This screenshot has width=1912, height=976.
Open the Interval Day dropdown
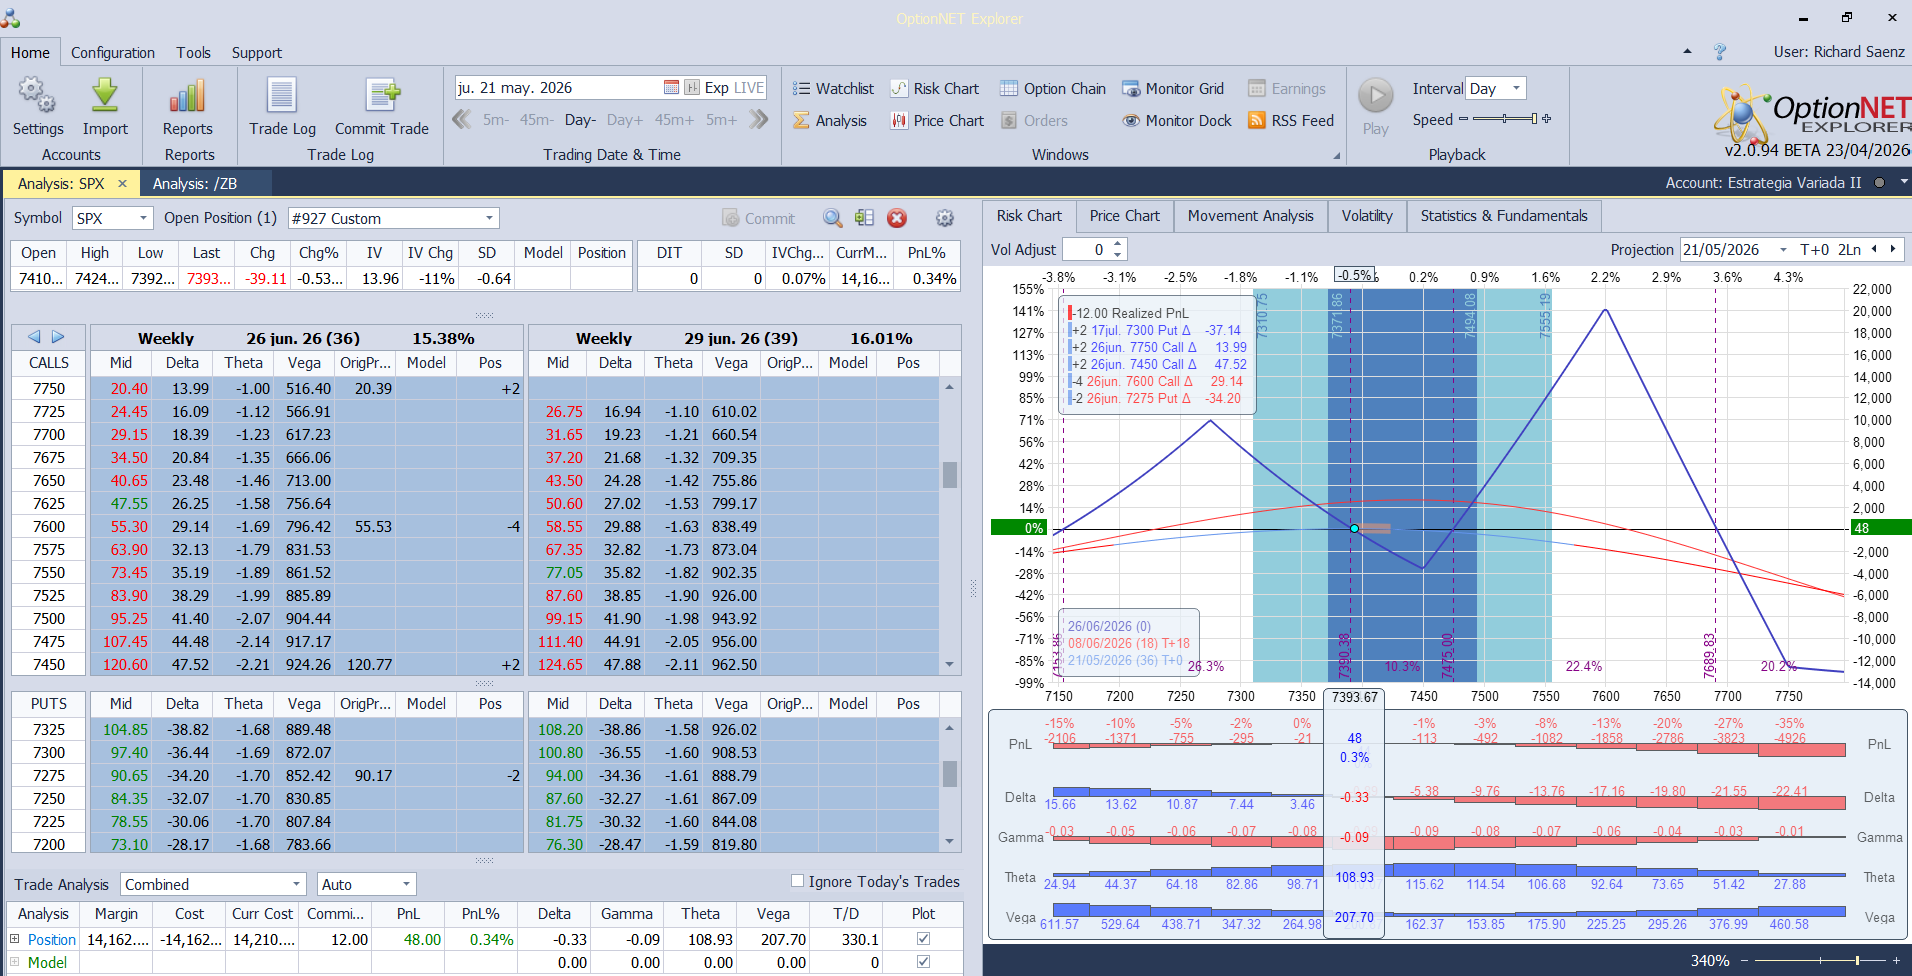pyautogui.click(x=1516, y=88)
